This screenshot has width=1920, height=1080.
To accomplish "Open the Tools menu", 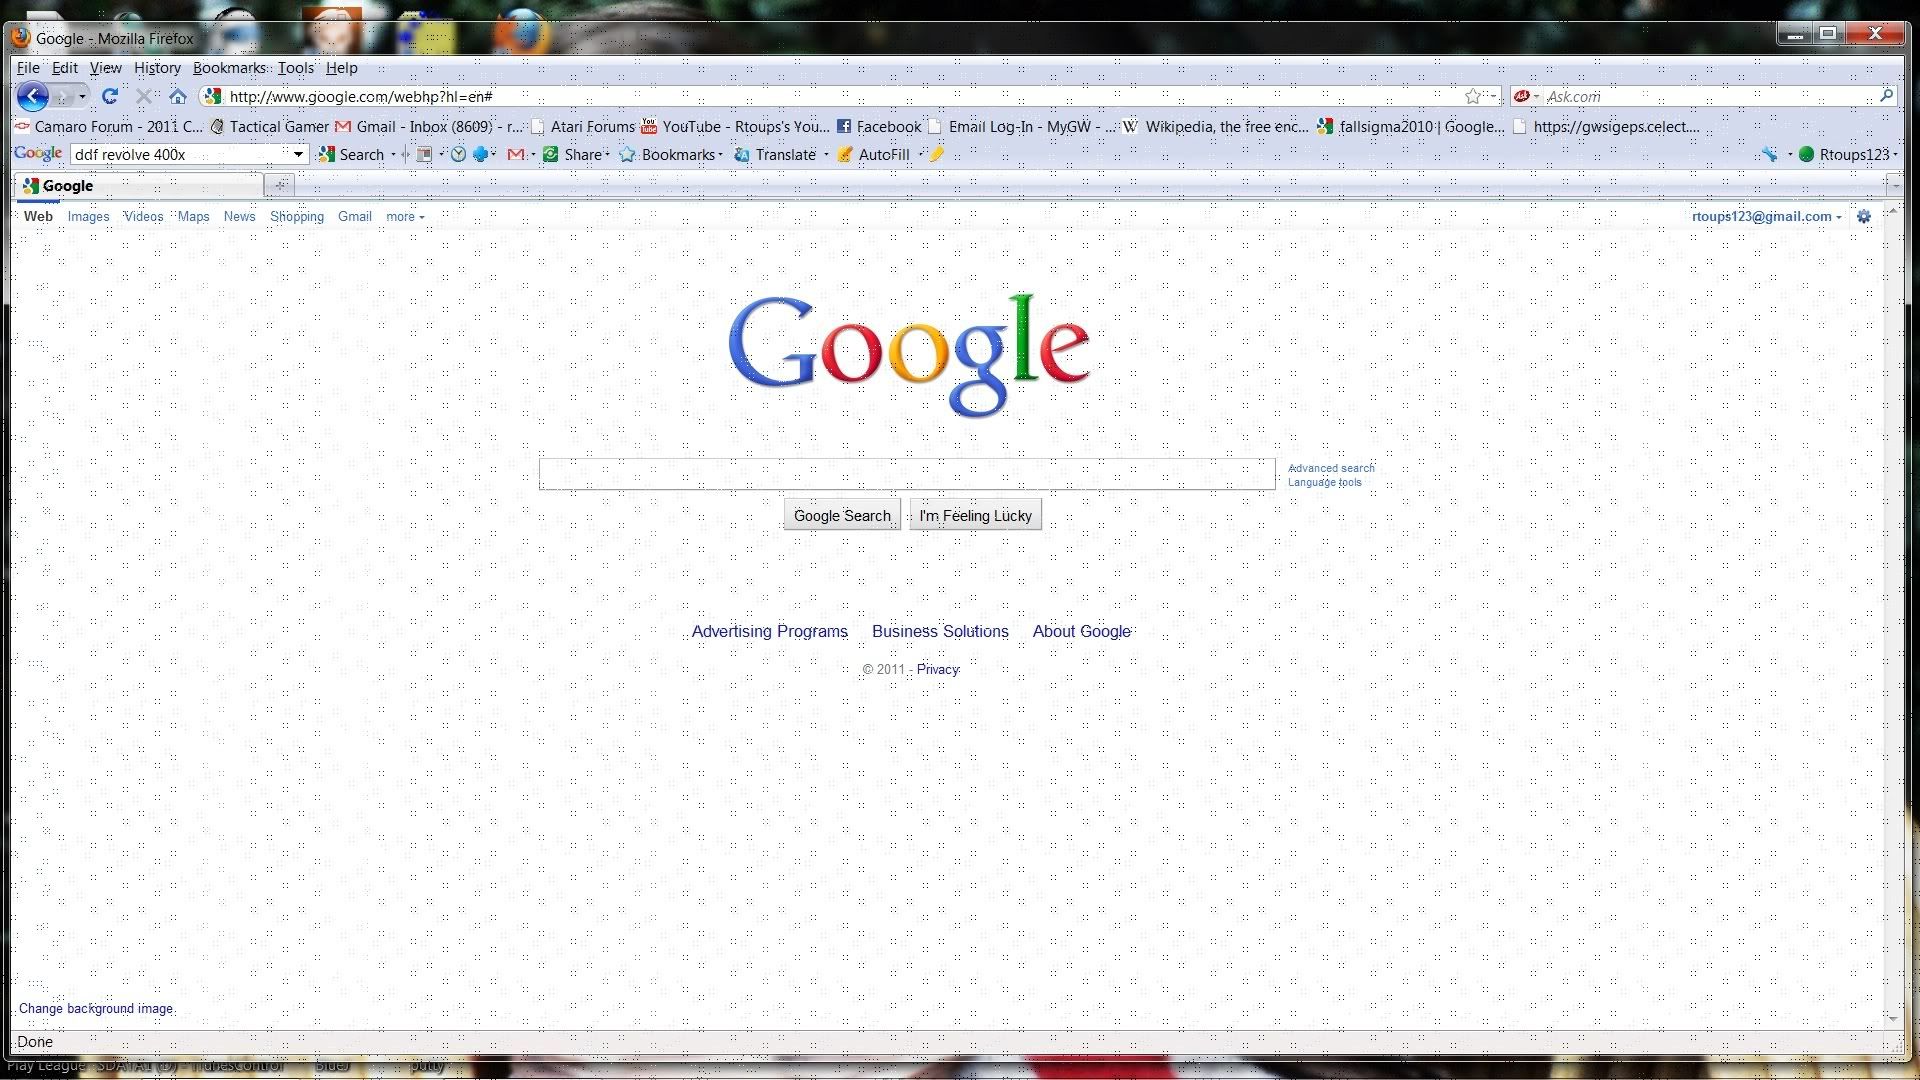I will (295, 68).
